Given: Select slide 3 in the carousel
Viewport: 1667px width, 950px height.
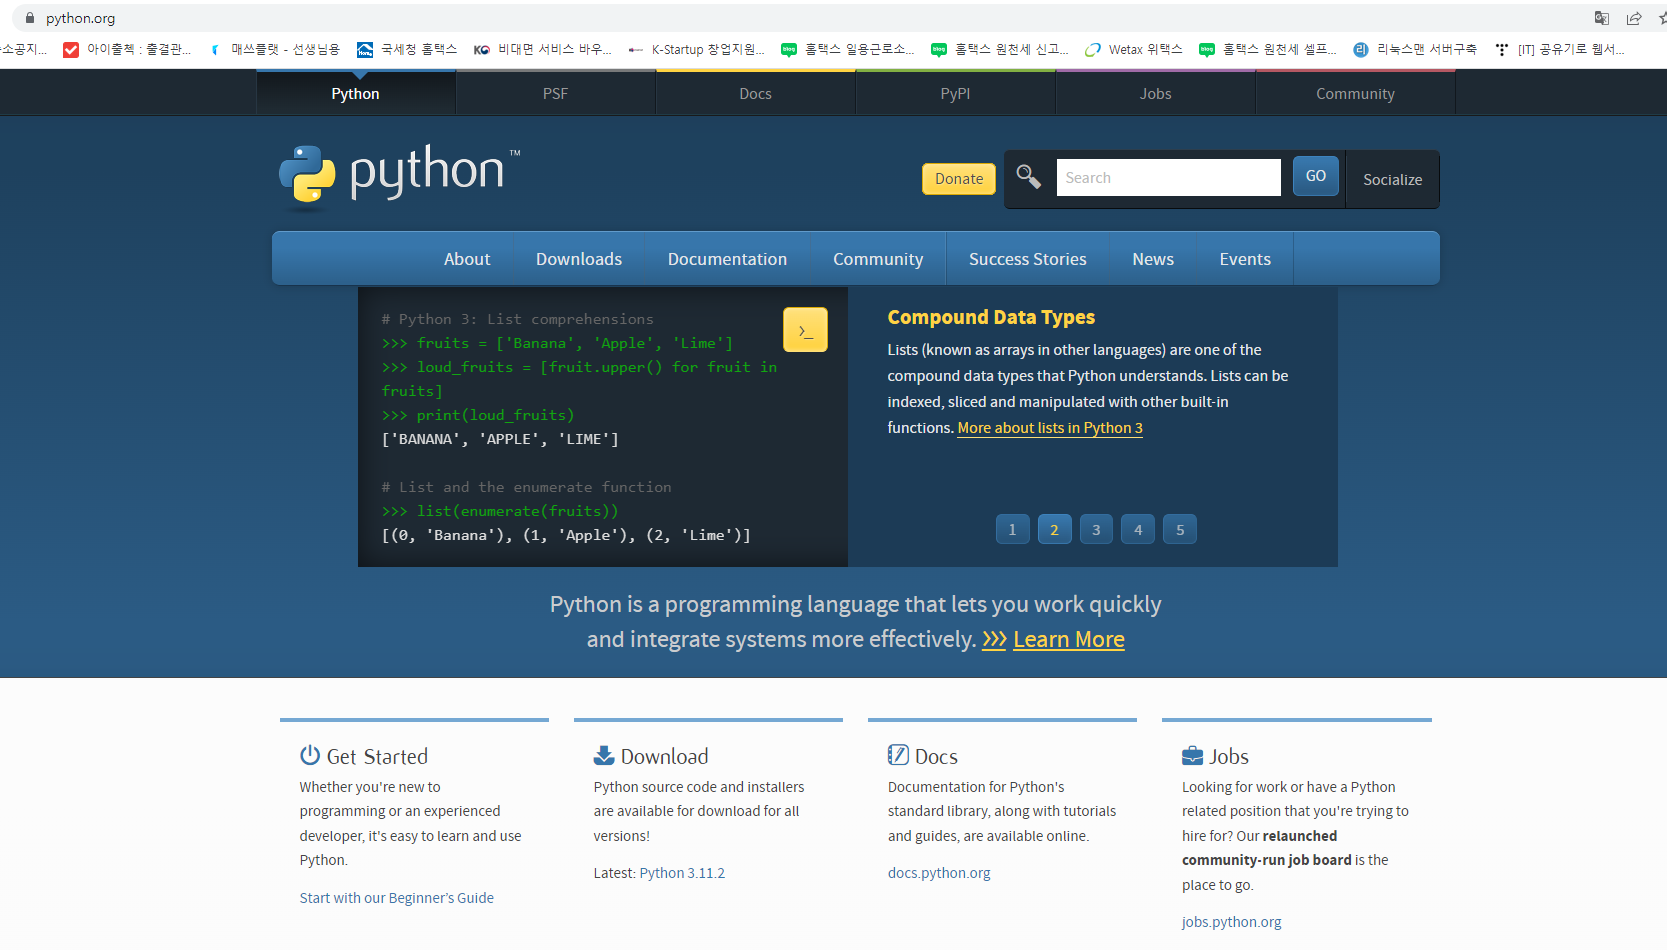Looking at the screenshot, I should point(1096,529).
